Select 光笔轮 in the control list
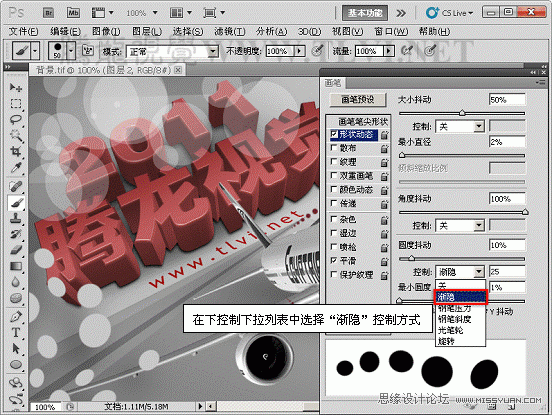This screenshot has height=415, width=552. (x=461, y=330)
